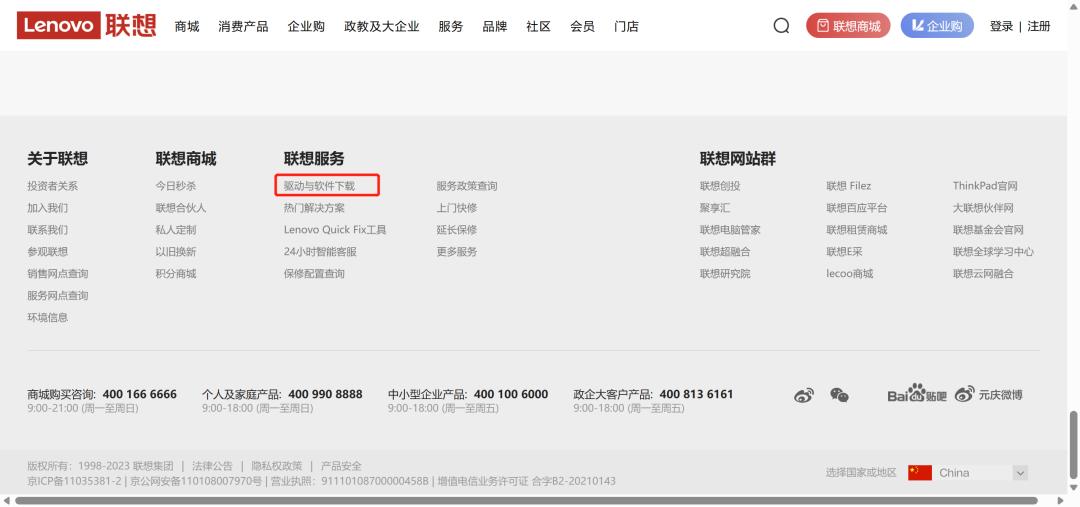Image resolution: width=1080 pixels, height=507 pixels.
Task: Open 联想电脑管家 link
Action: 730,230
